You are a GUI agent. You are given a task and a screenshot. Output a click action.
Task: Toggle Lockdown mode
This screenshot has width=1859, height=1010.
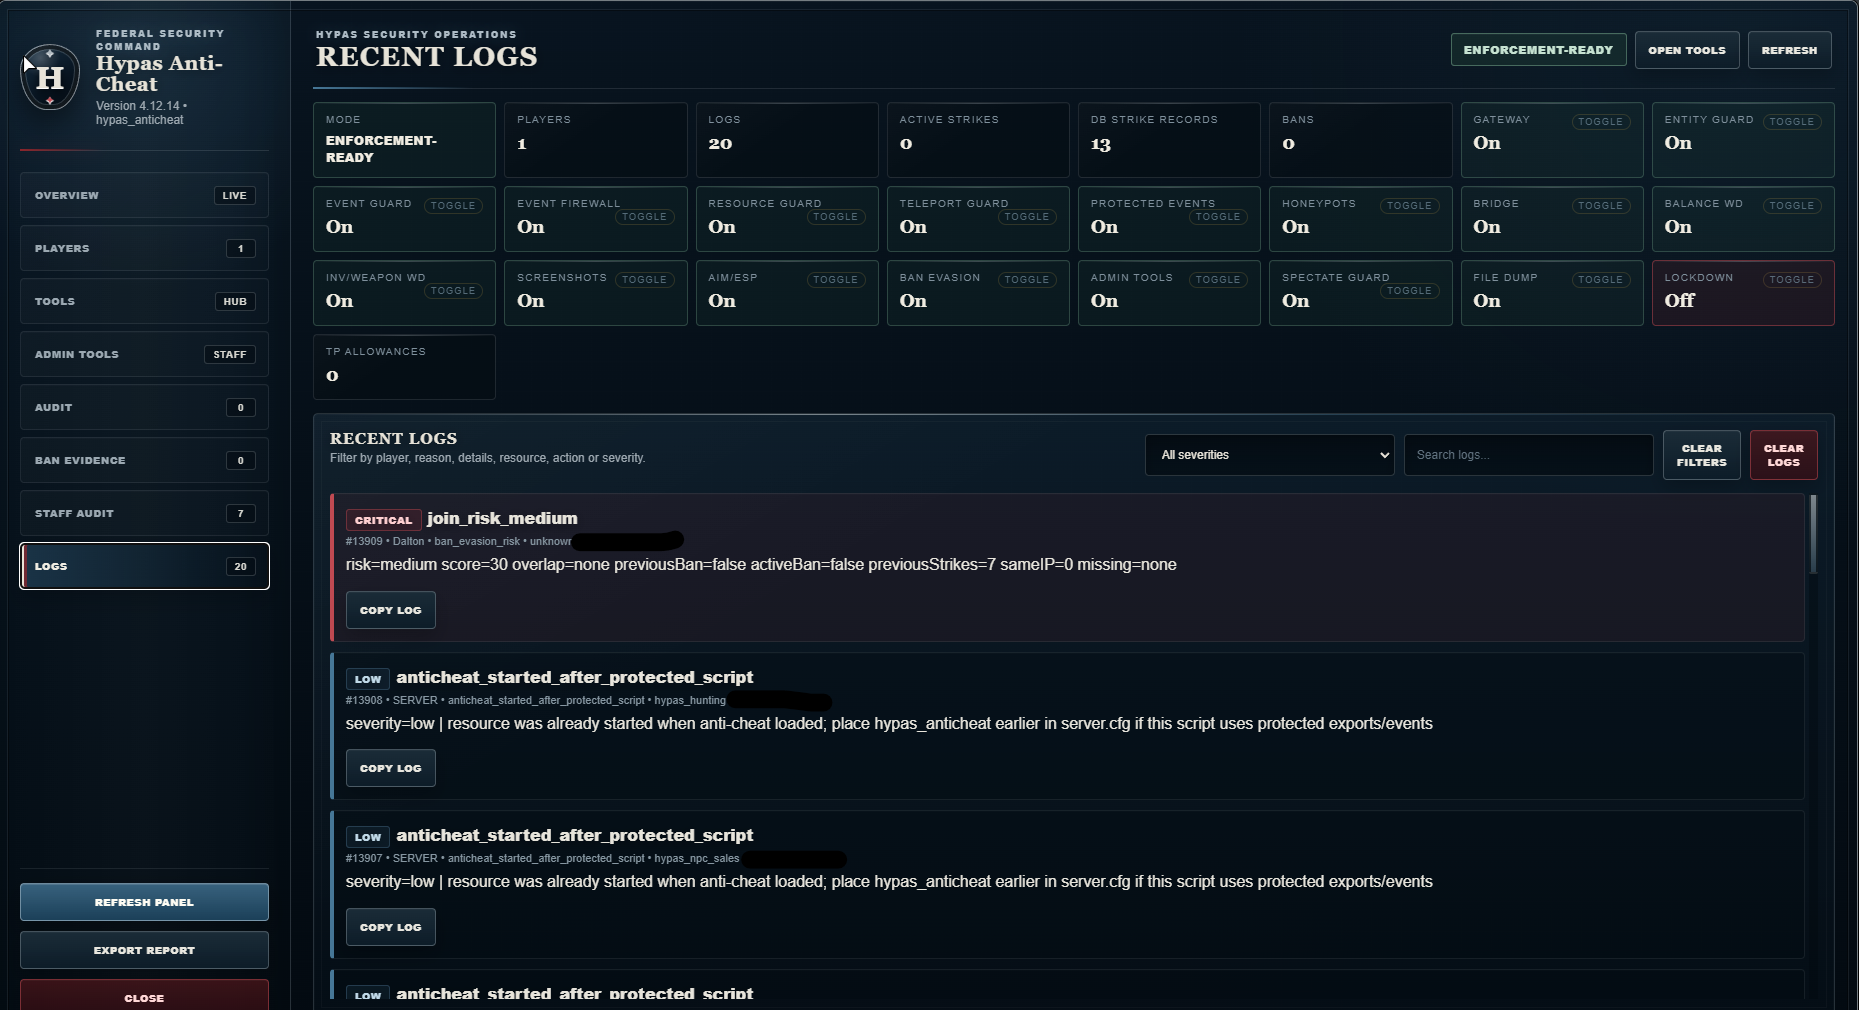tap(1791, 280)
